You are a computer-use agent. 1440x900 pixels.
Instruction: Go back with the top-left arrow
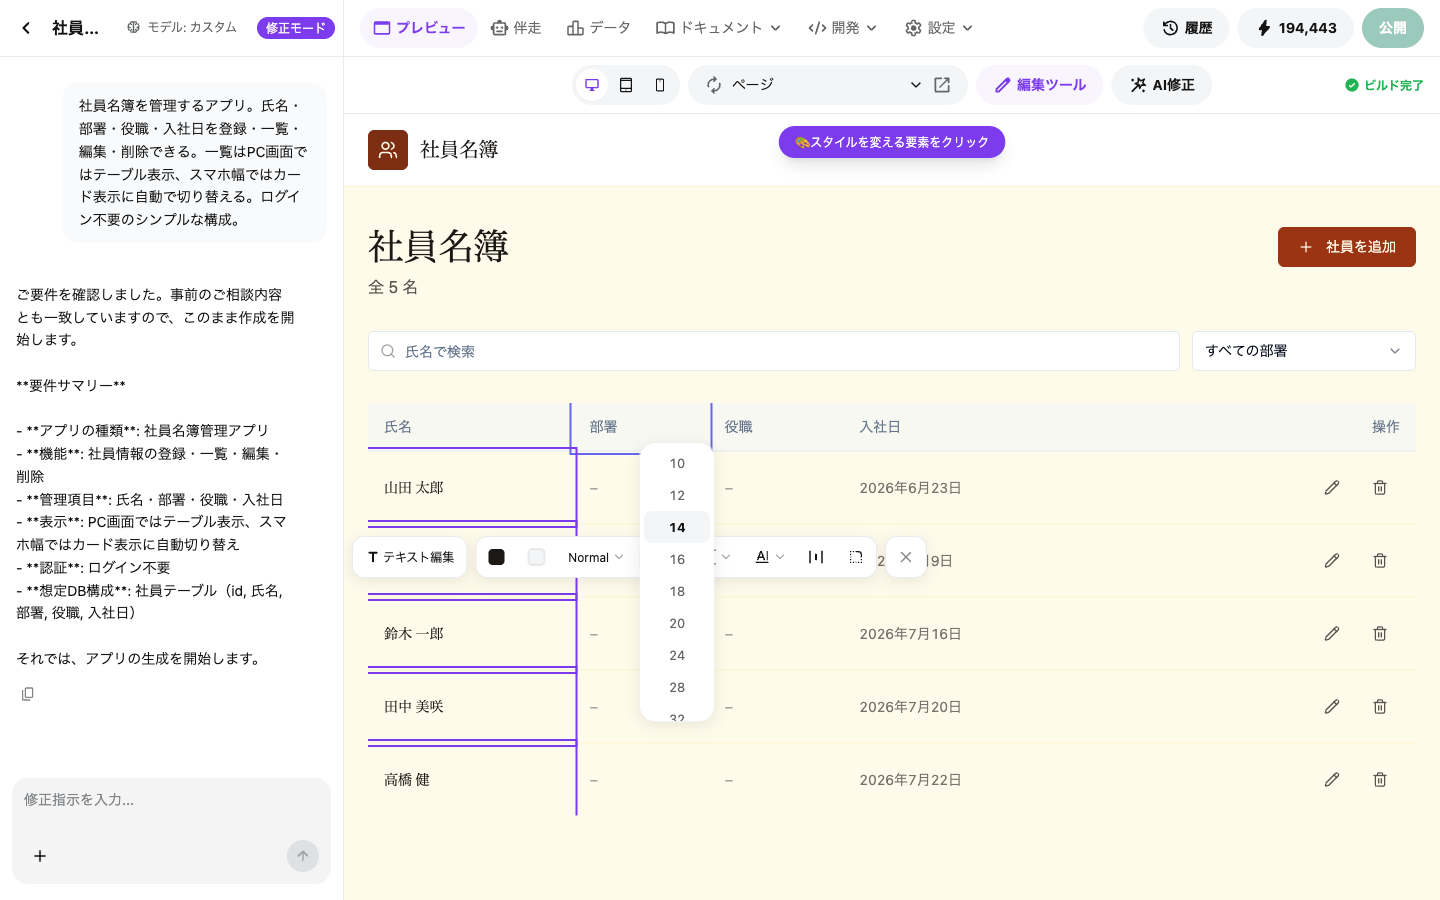26,28
